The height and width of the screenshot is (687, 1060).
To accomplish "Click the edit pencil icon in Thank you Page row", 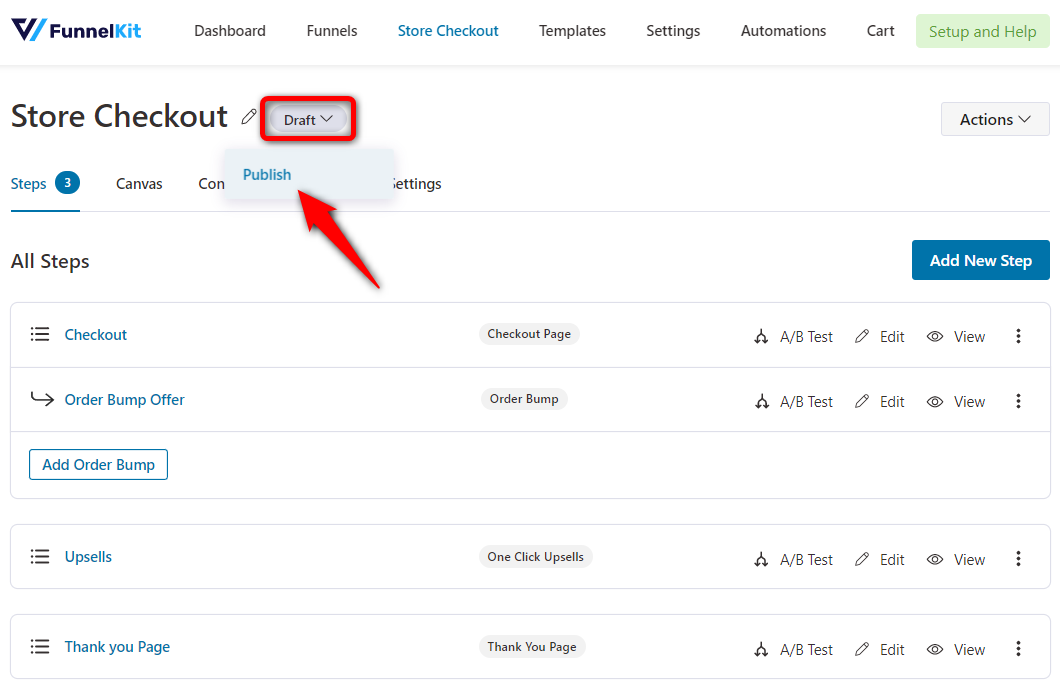I will pyautogui.click(x=862, y=649).
